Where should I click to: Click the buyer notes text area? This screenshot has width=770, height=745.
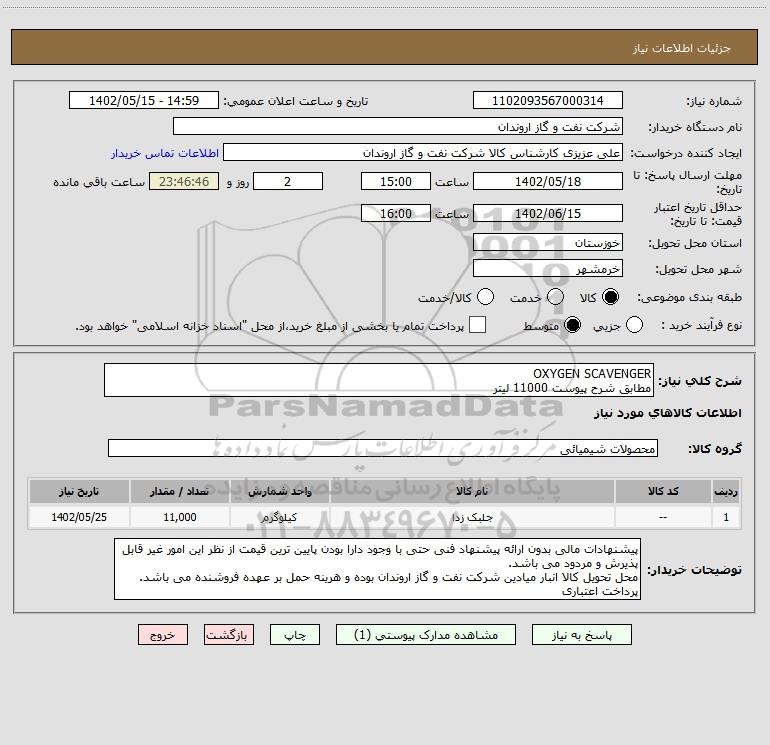click(x=377, y=569)
